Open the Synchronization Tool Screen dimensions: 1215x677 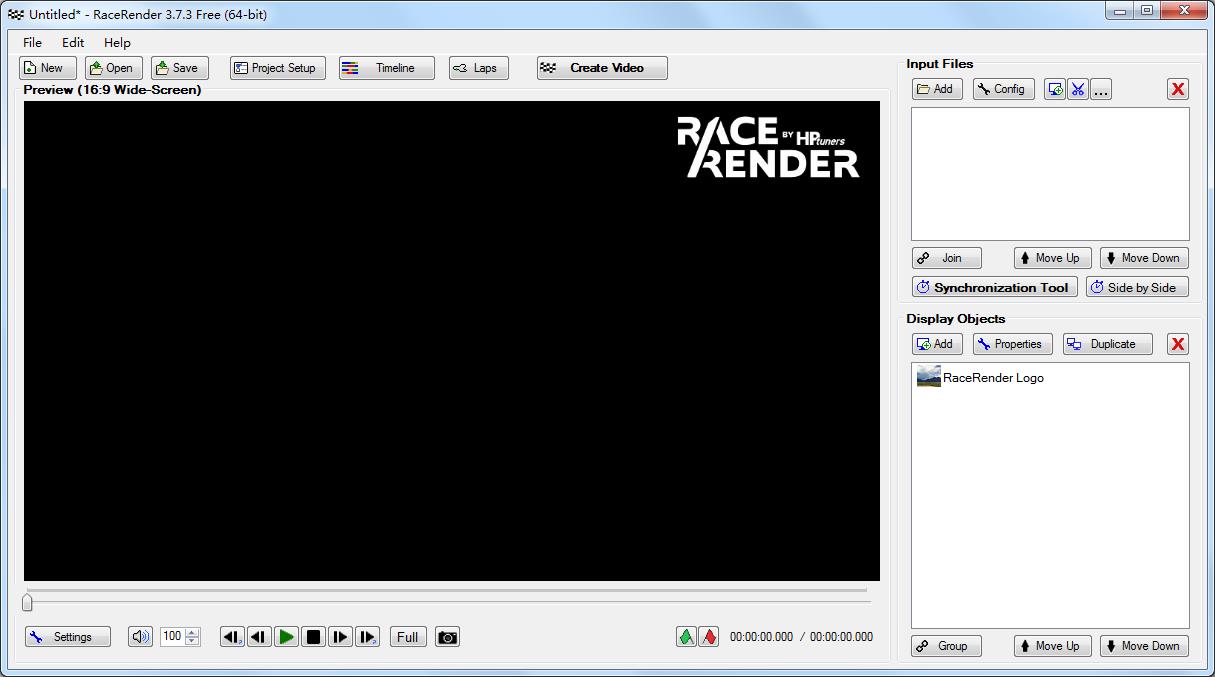[x=995, y=287]
